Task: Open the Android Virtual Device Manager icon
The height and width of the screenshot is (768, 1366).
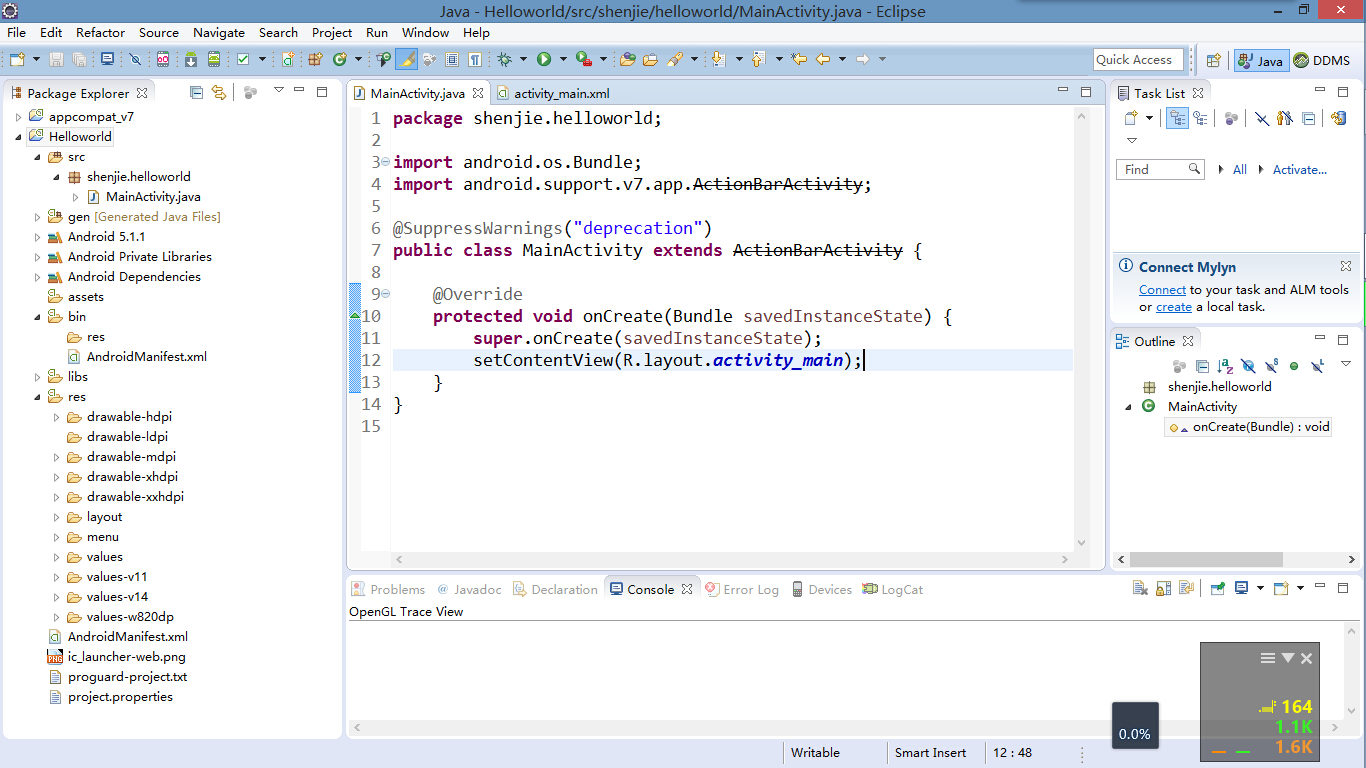Action: point(214,59)
